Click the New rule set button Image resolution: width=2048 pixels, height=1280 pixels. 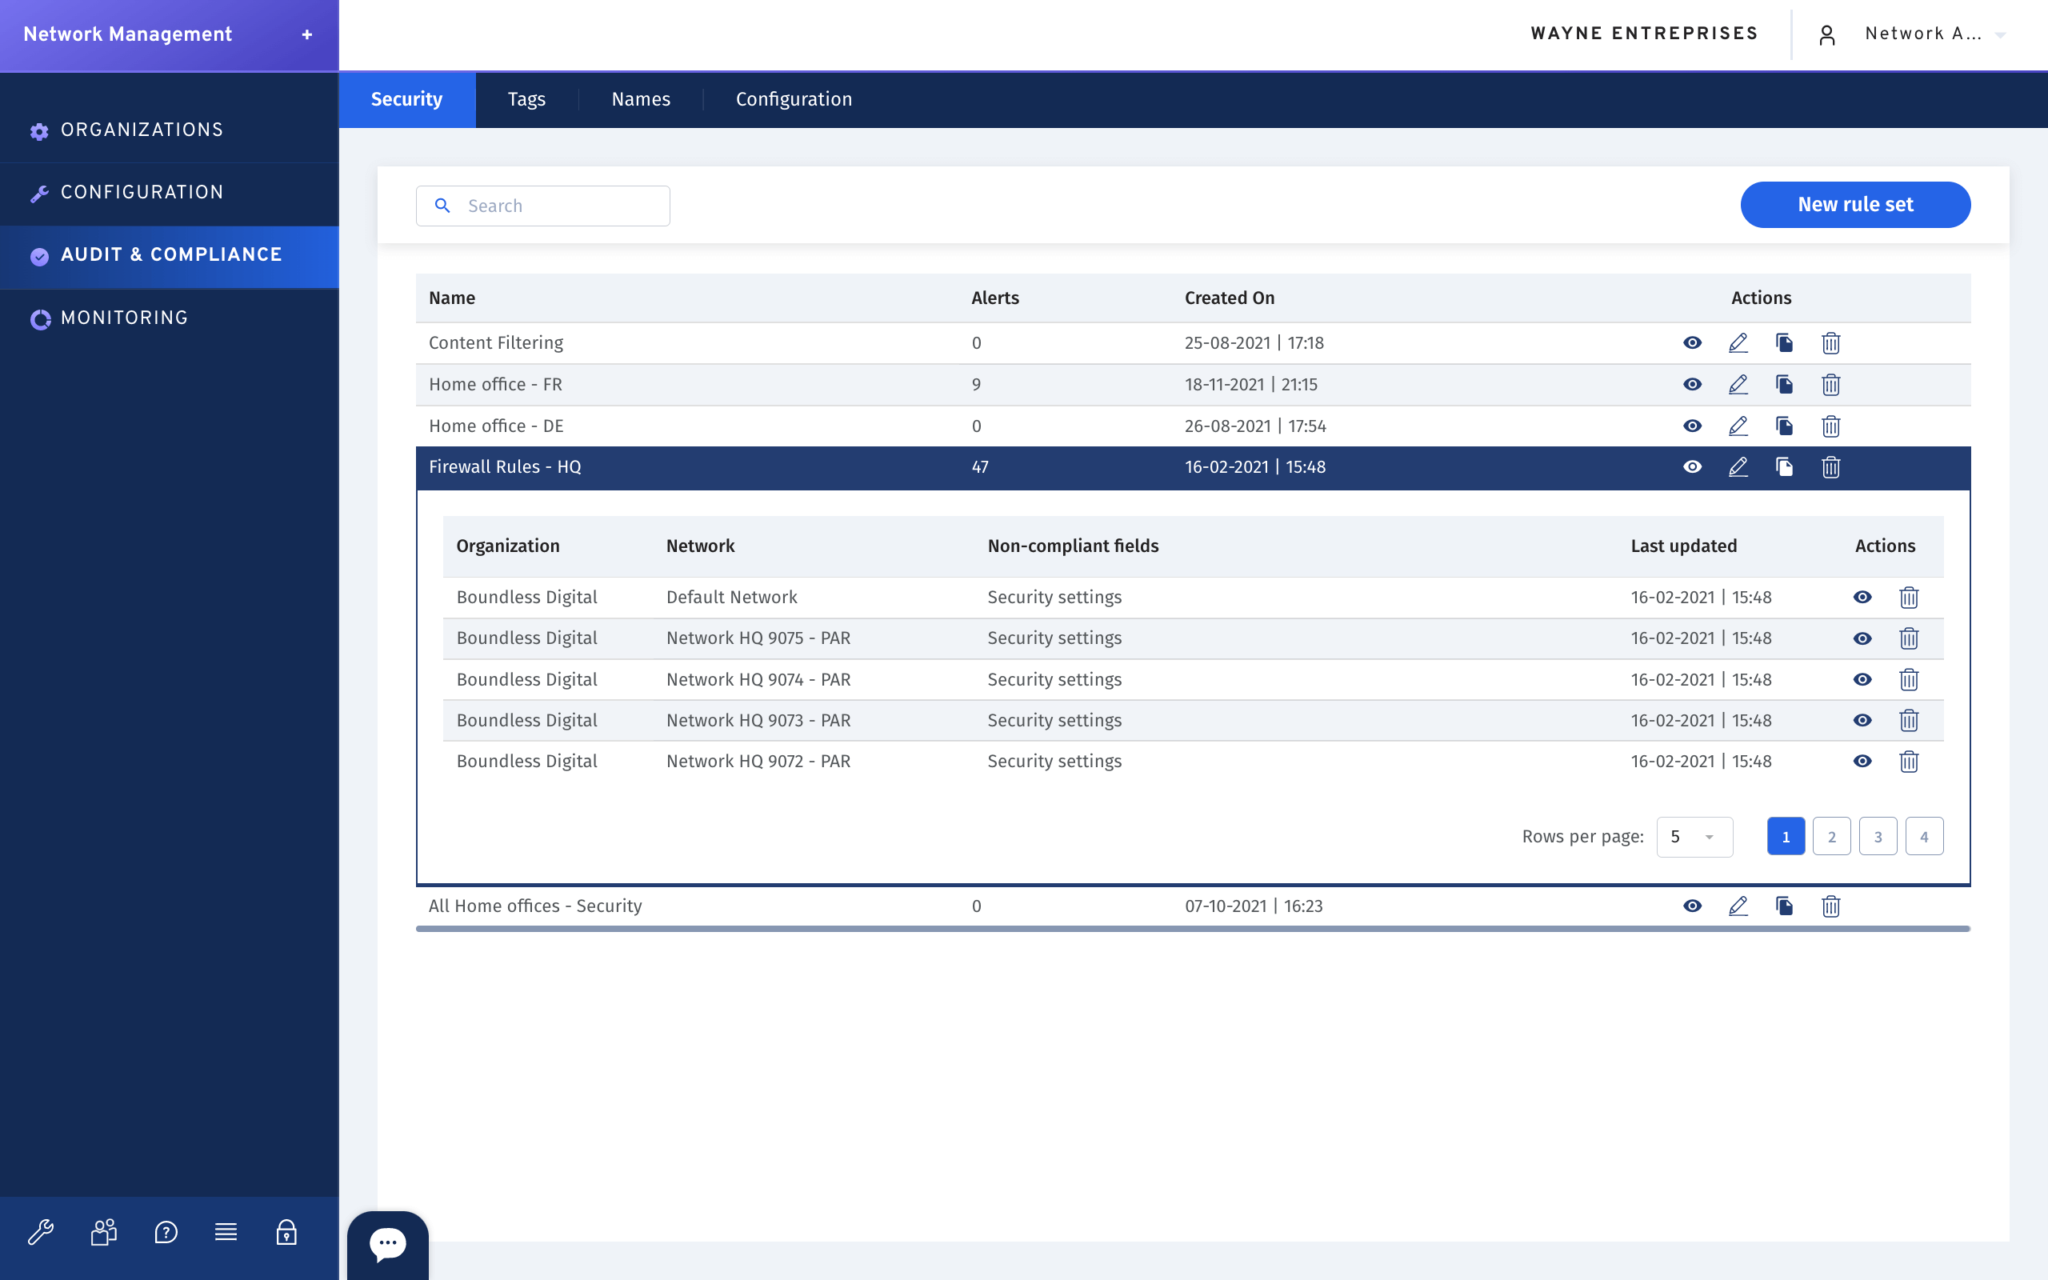click(x=1855, y=204)
